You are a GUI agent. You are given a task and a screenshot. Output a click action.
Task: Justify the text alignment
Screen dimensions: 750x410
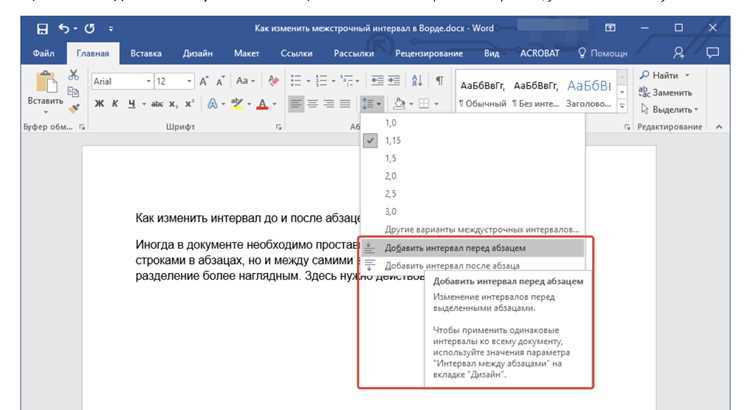(345, 104)
